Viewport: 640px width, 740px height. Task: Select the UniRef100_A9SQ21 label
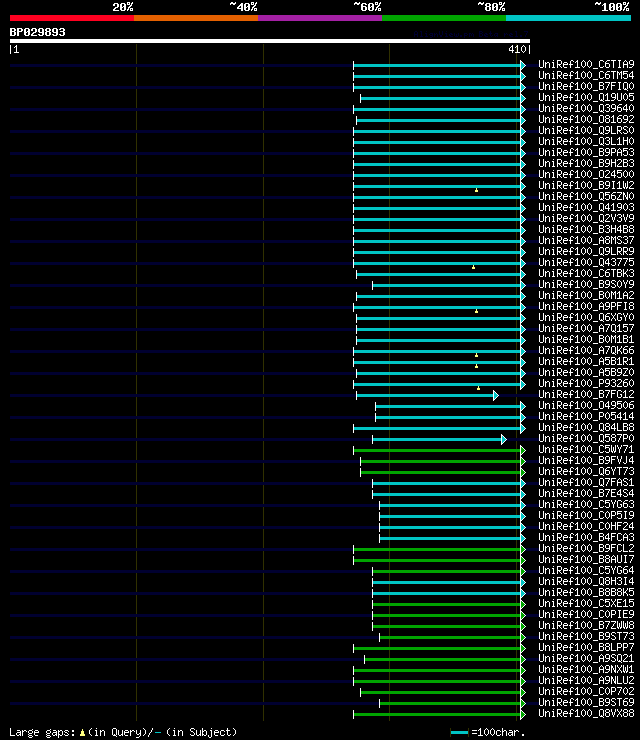(x=586, y=659)
